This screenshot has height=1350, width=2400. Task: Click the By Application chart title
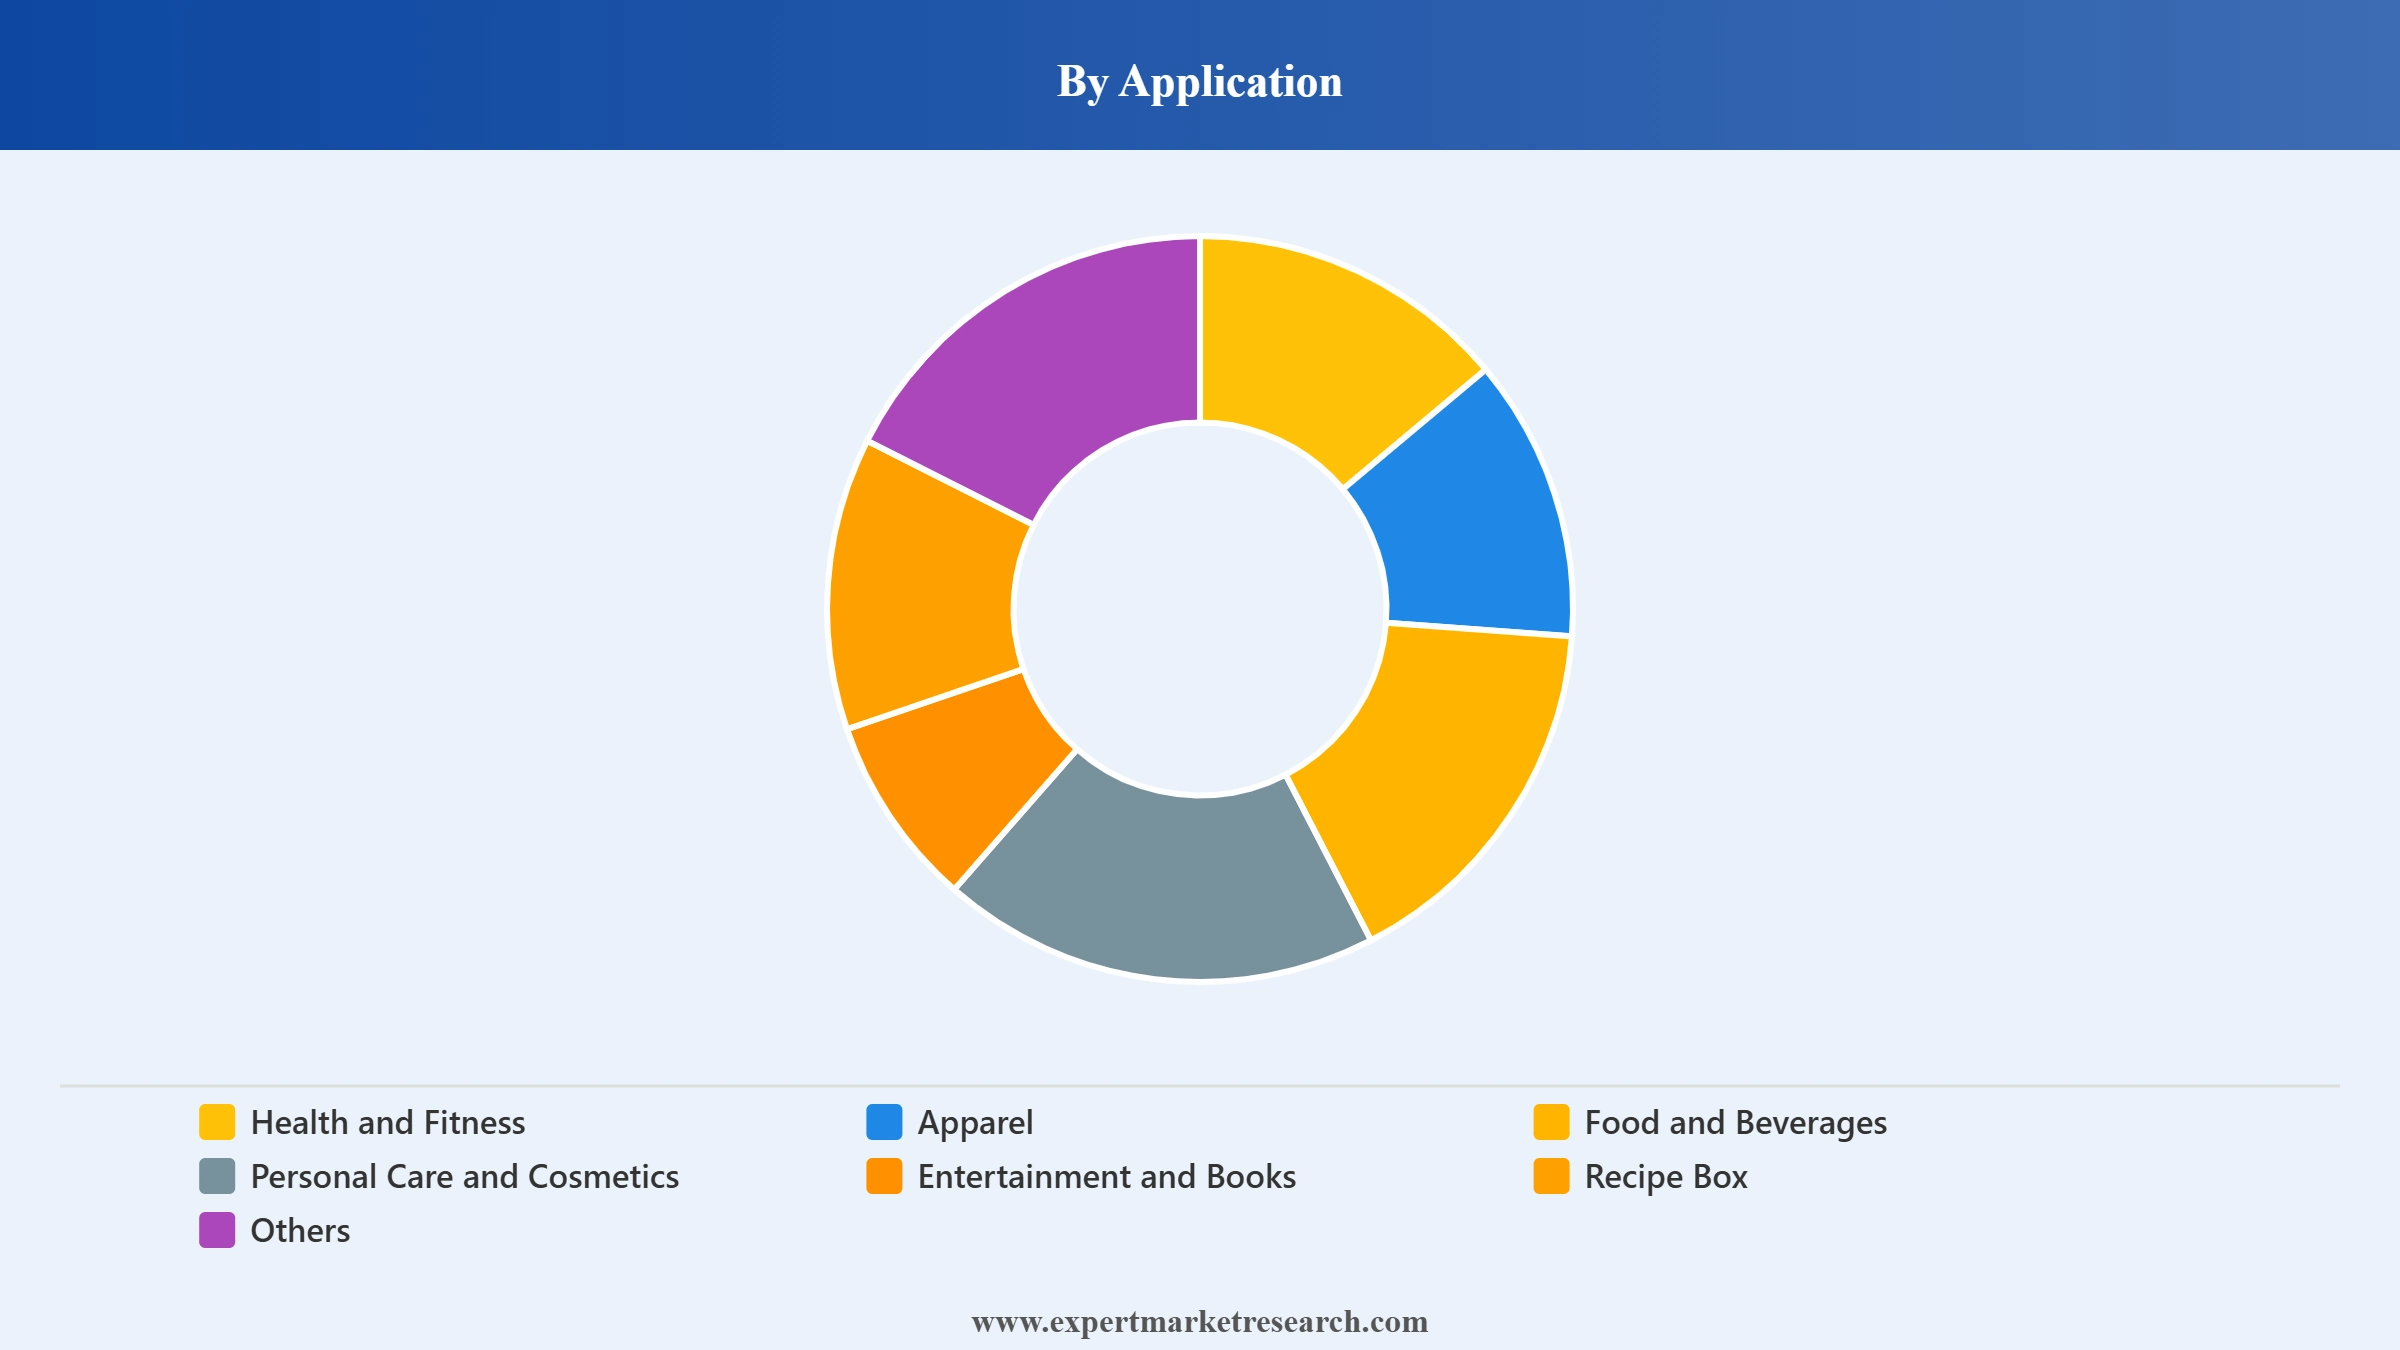(x=1200, y=82)
